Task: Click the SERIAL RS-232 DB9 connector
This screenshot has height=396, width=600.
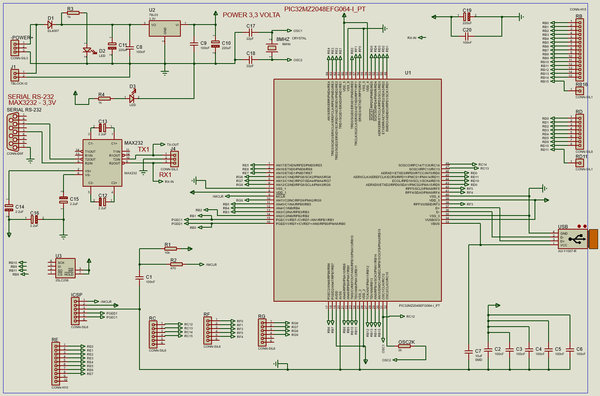Action: 13,132
